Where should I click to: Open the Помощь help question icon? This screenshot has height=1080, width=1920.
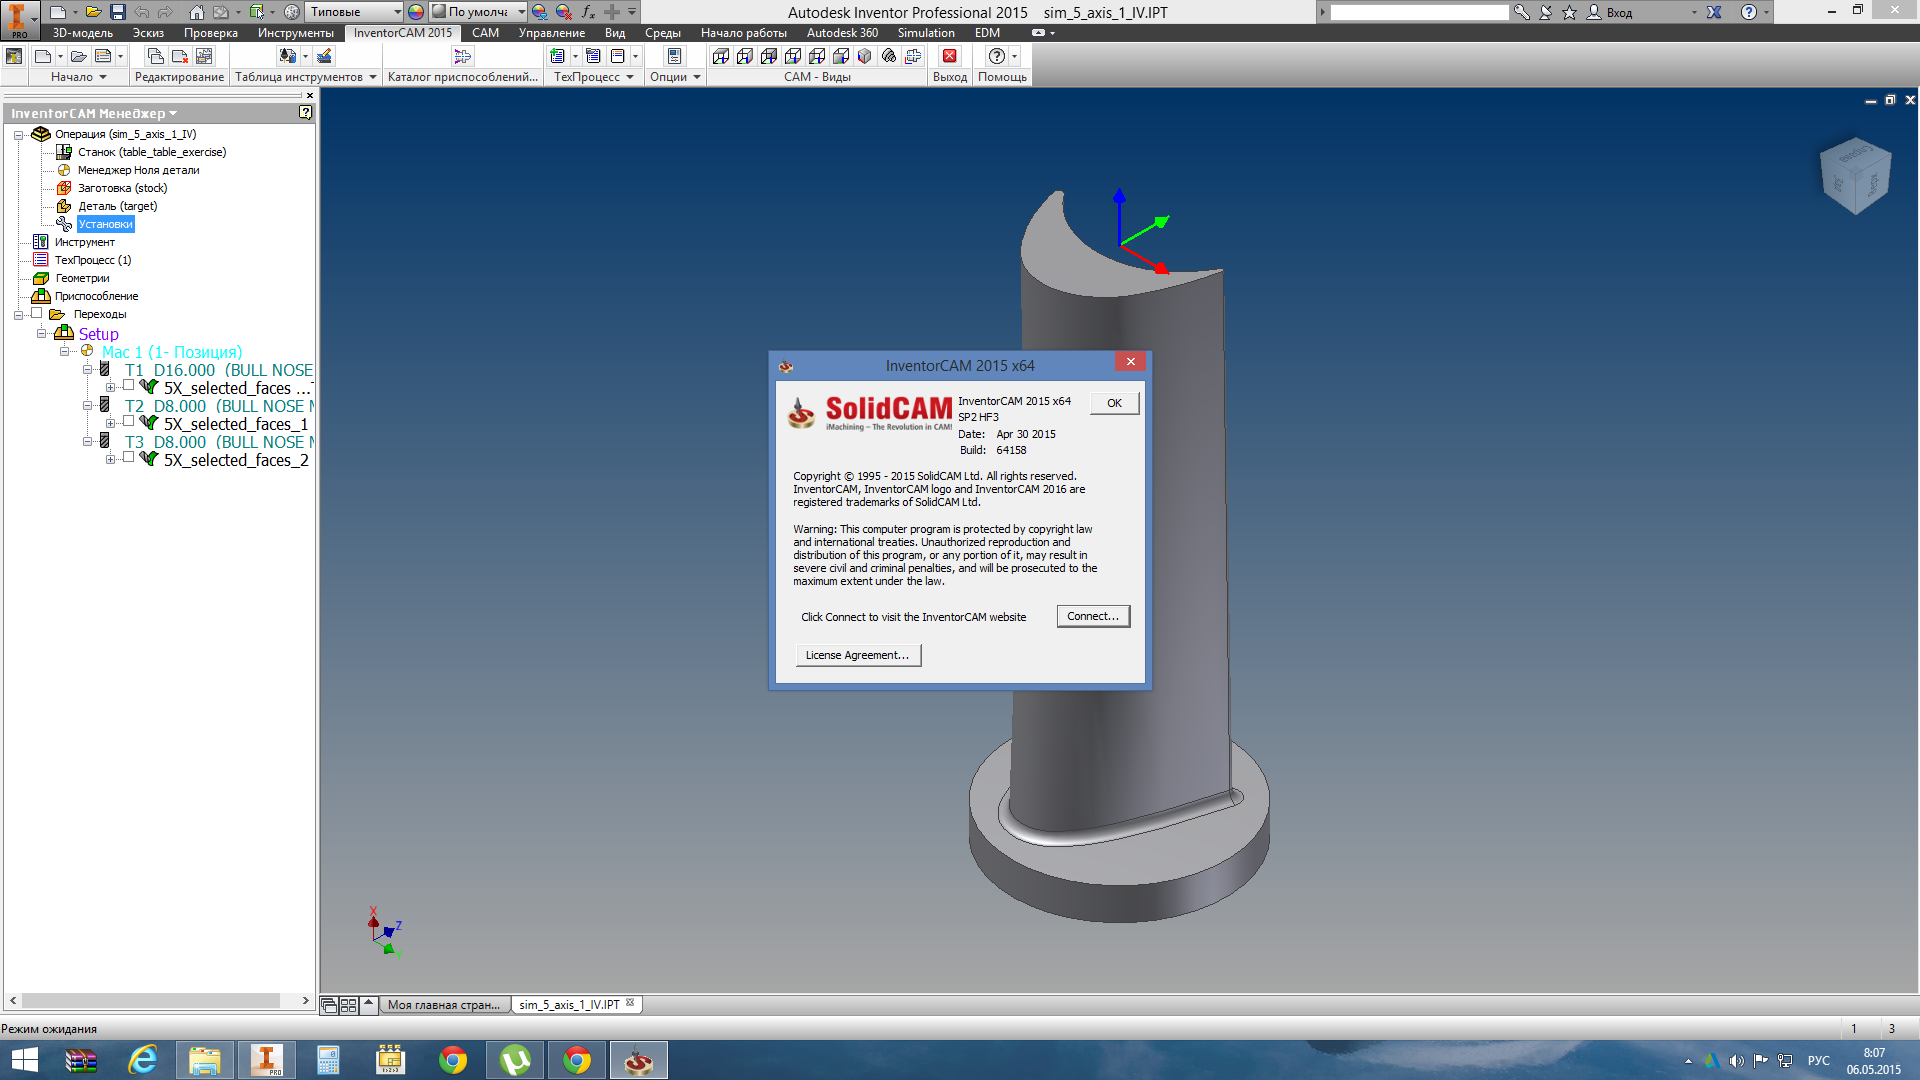(996, 56)
